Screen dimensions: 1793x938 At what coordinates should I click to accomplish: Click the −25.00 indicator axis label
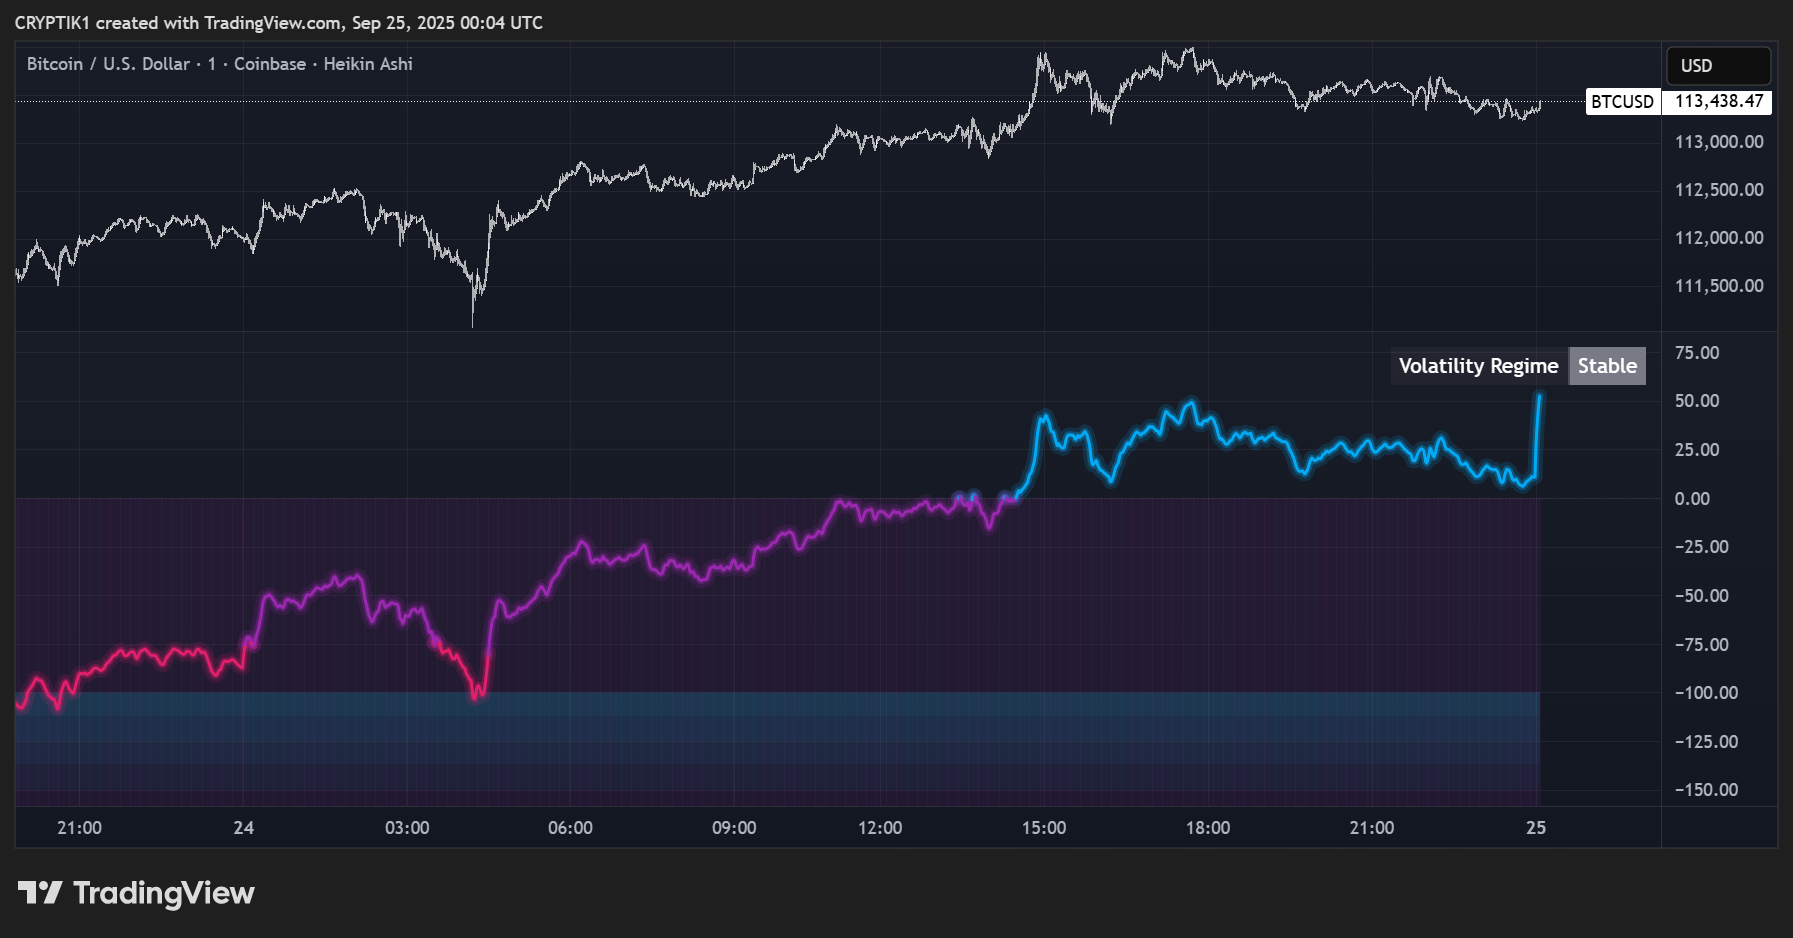[1701, 547]
